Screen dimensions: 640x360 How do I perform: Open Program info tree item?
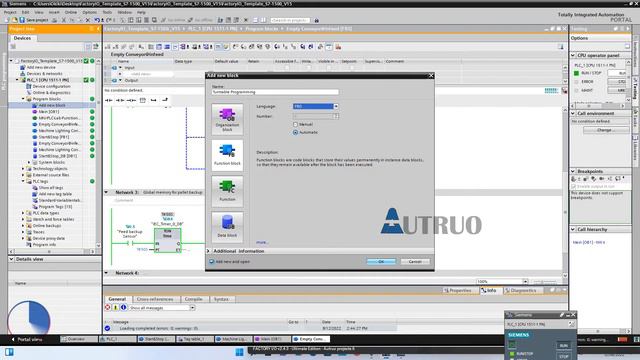tap(44, 244)
